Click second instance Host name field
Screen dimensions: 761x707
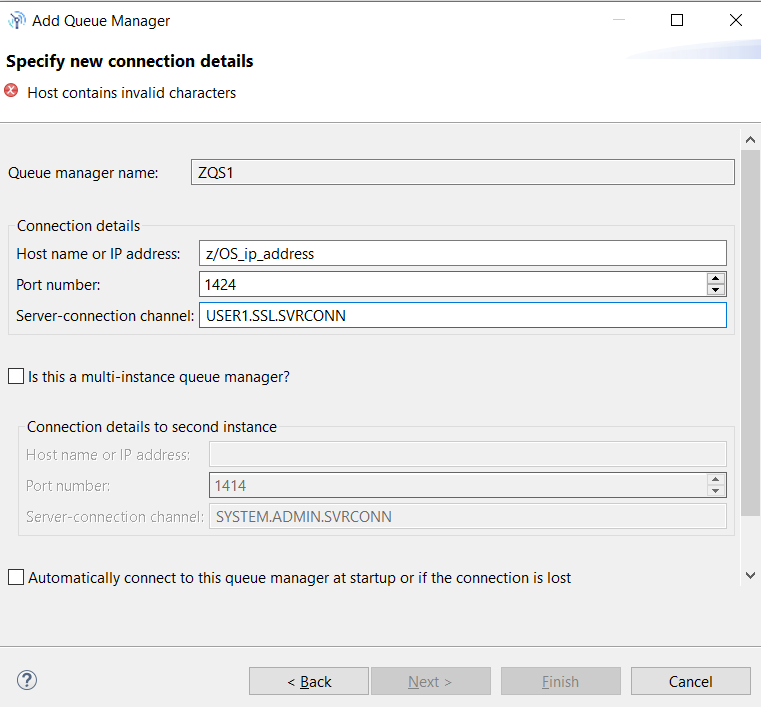tap(468, 454)
